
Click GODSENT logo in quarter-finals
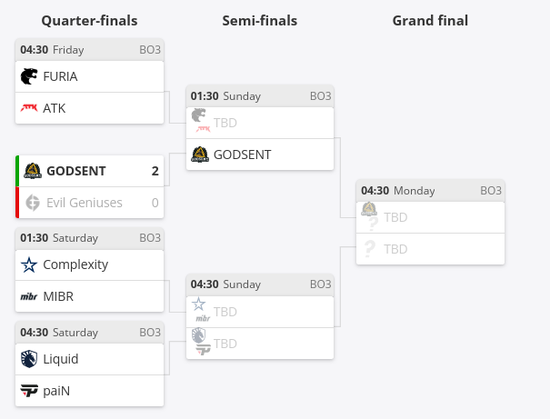point(33,171)
